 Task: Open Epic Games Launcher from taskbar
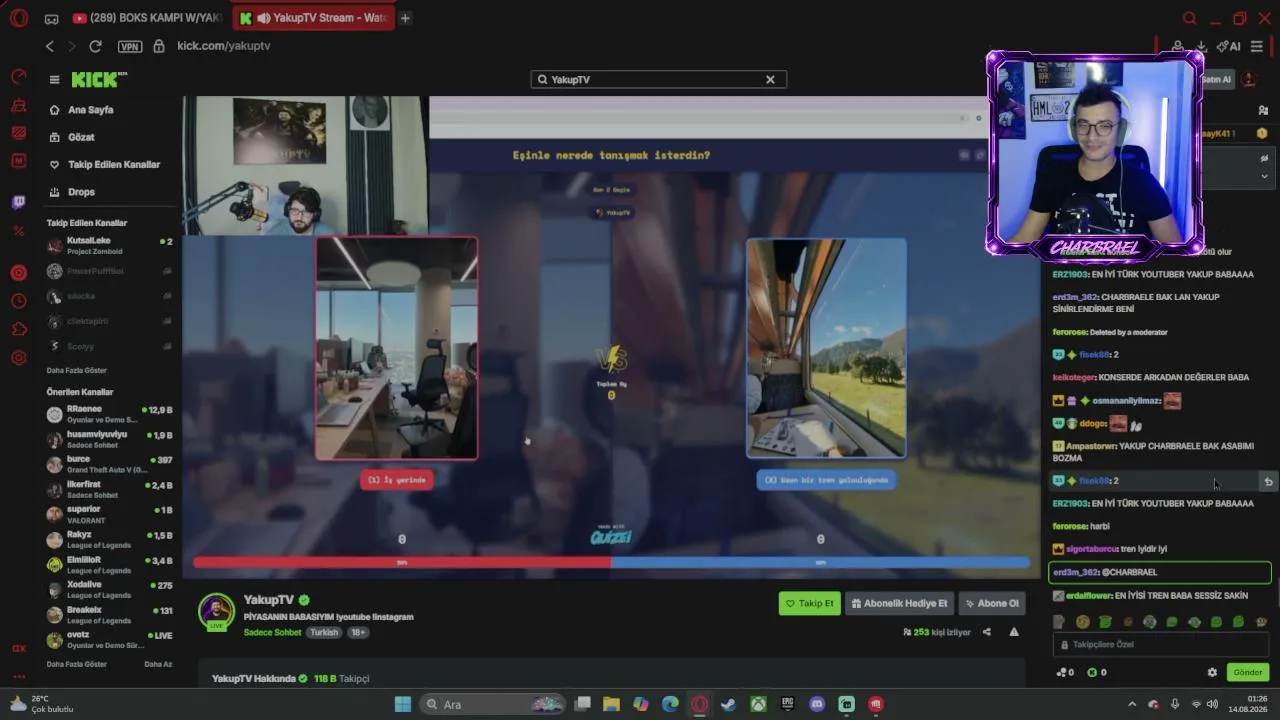[788, 704]
